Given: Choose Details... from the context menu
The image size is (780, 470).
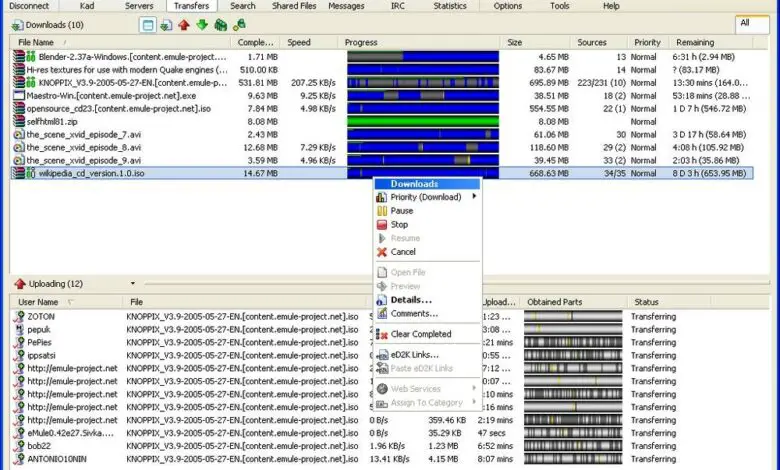Looking at the screenshot, I should tap(411, 299).
